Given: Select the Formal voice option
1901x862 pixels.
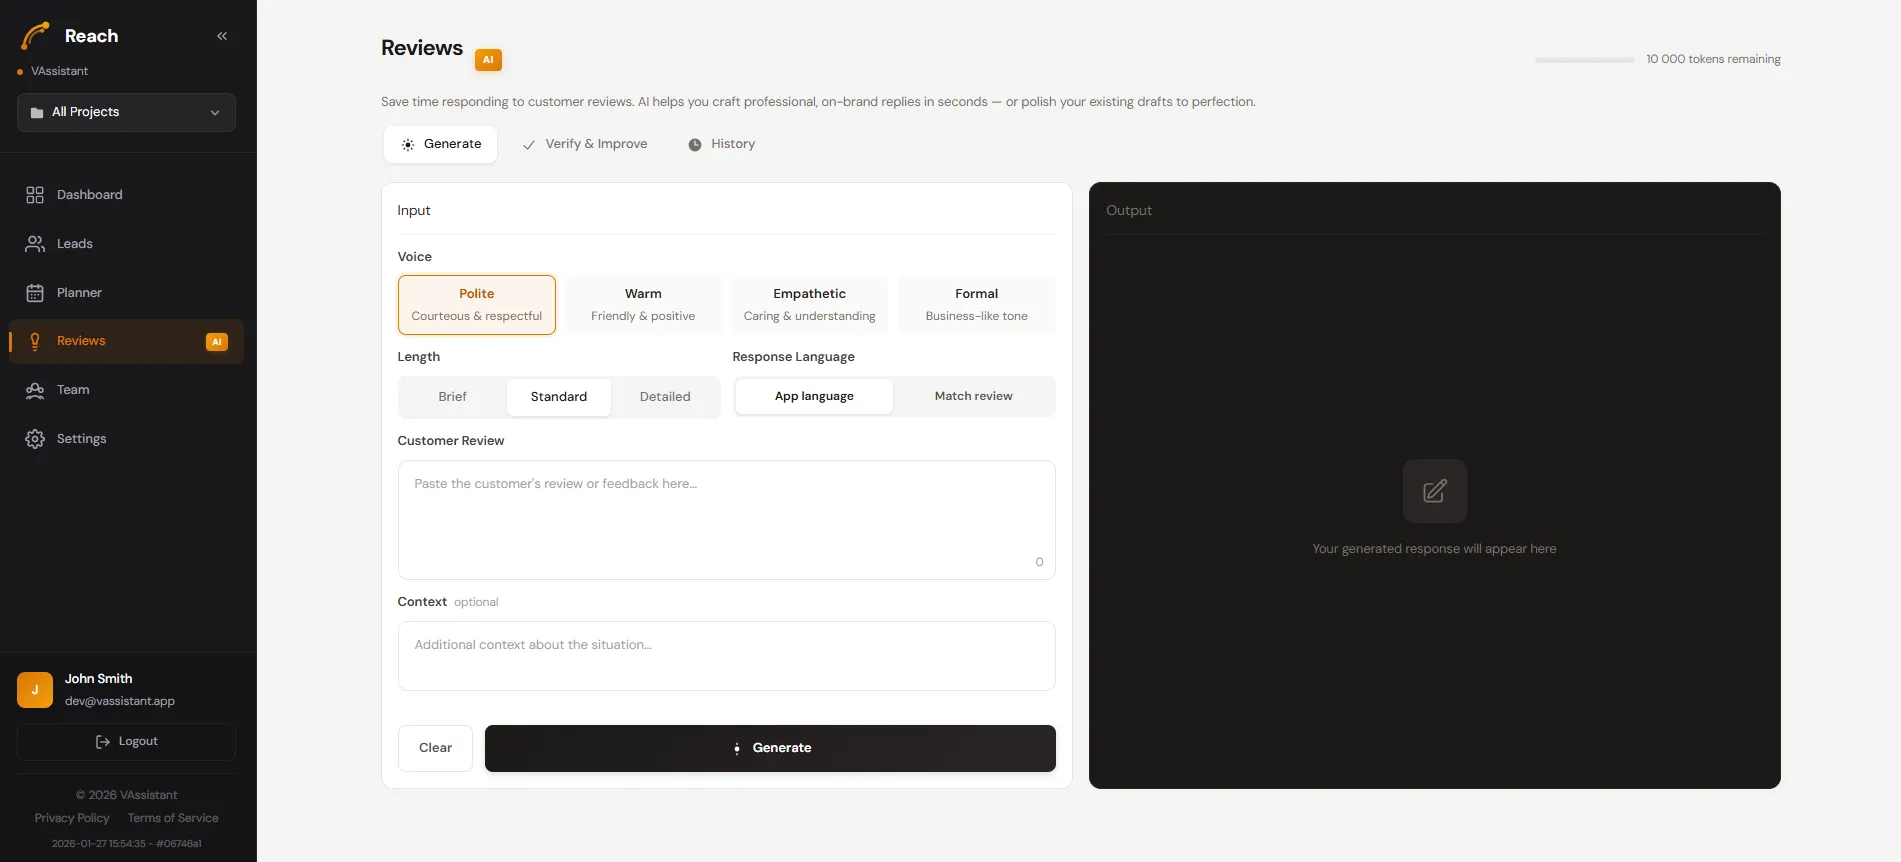Looking at the screenshot, I should (x=977, y=305).
